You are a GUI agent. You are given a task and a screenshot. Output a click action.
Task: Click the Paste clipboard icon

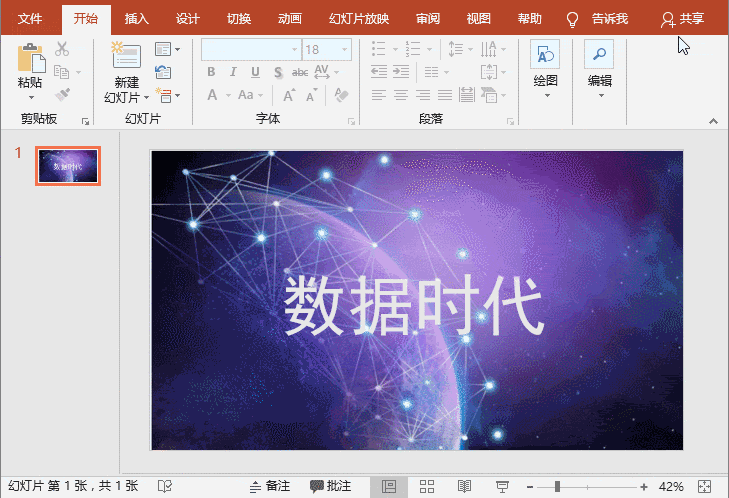point(32,58)
